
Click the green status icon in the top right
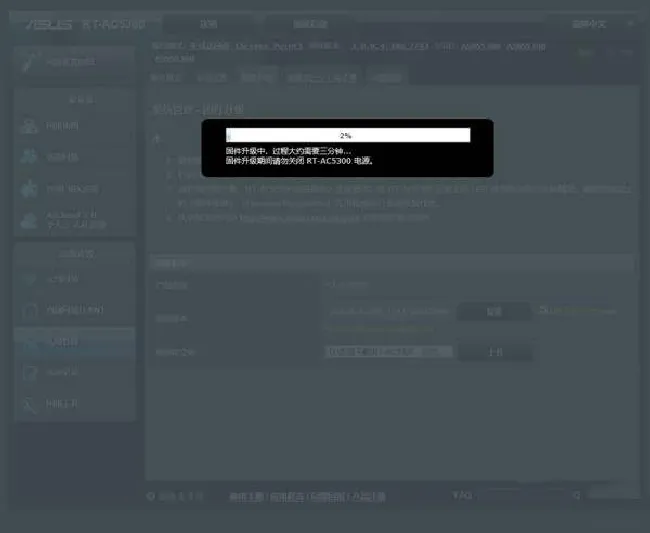(584, 53)
